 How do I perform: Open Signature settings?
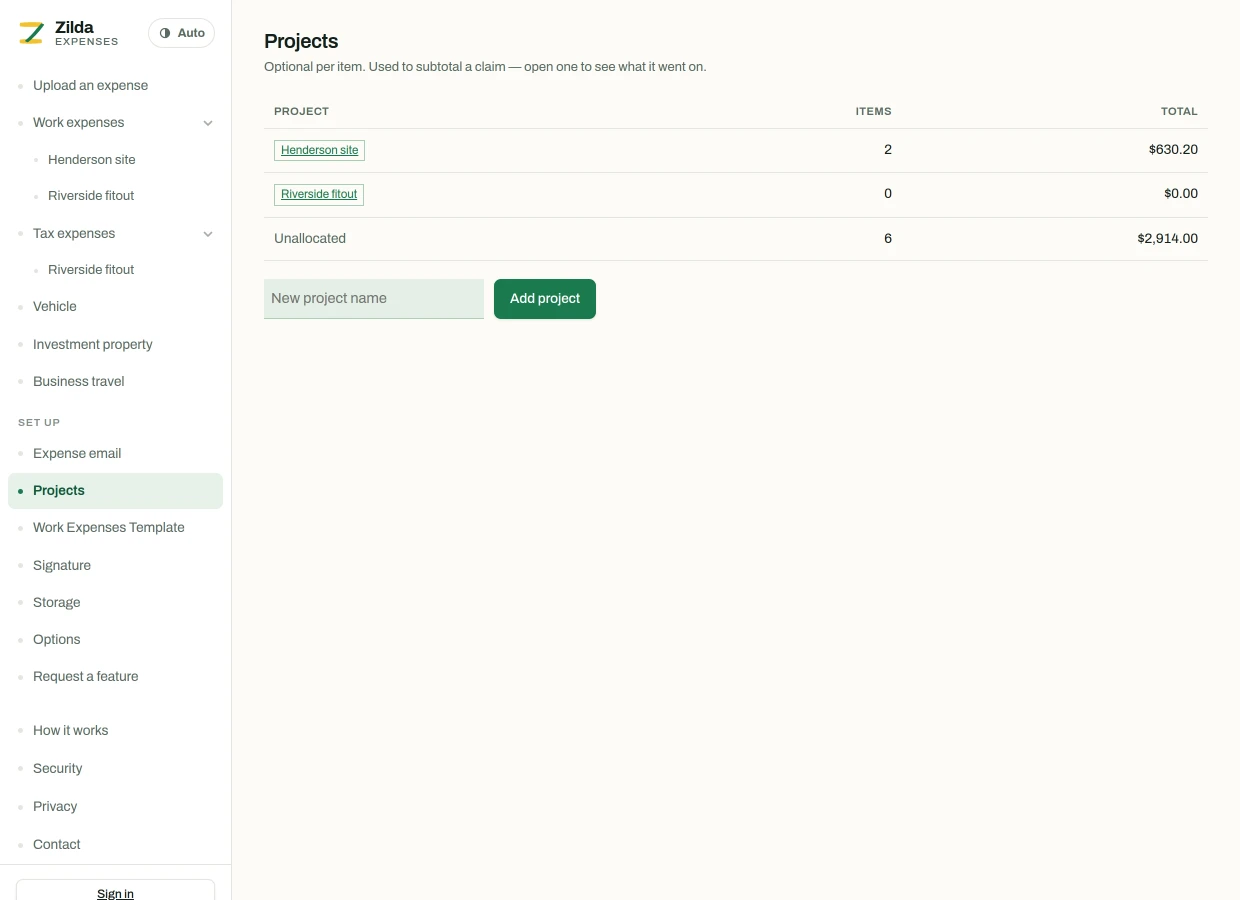(x=62, y=566)
